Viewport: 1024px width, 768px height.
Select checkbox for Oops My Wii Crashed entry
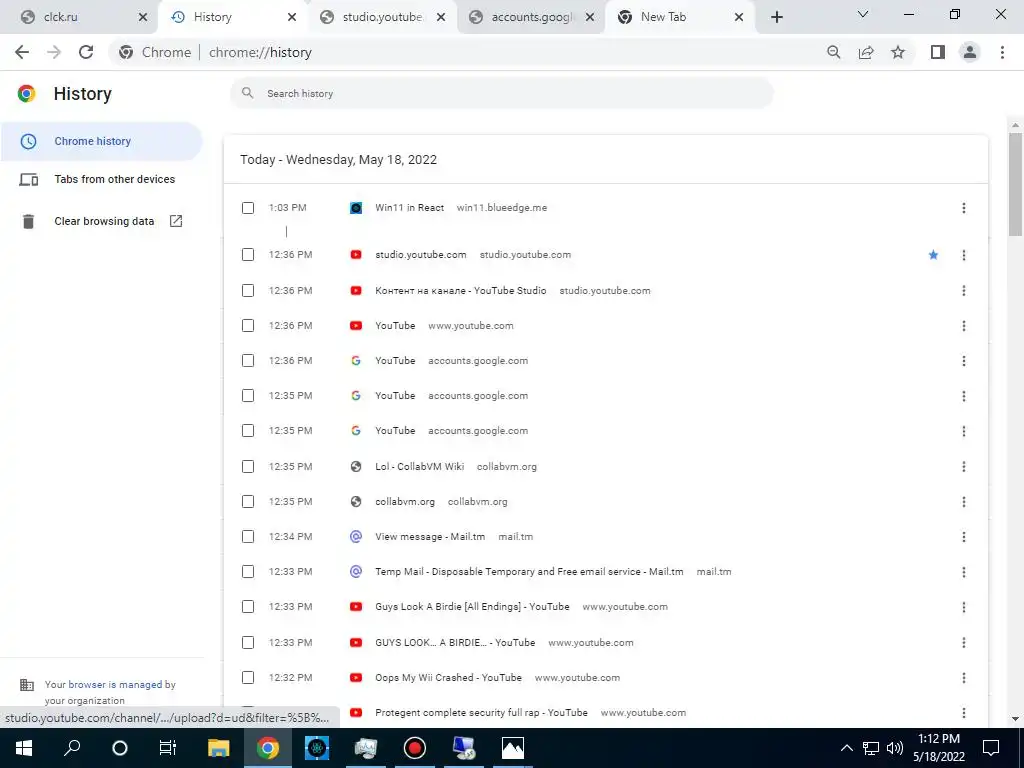click(x=248, y=677)
